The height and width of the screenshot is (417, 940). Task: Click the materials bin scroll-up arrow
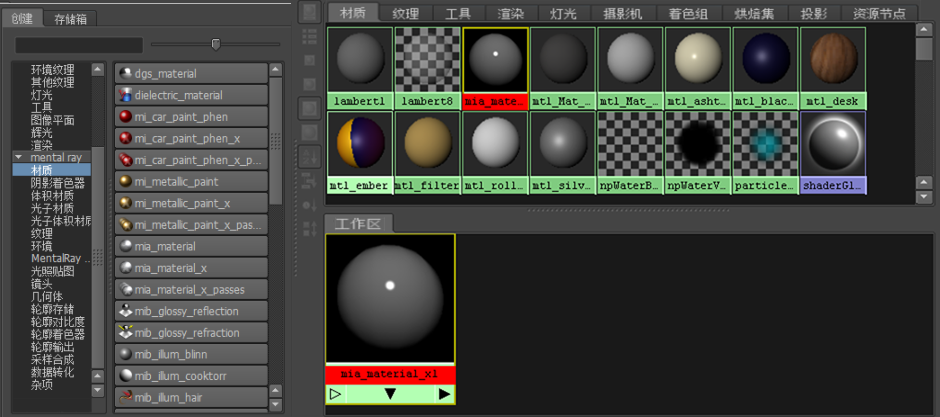coord(924,30)
